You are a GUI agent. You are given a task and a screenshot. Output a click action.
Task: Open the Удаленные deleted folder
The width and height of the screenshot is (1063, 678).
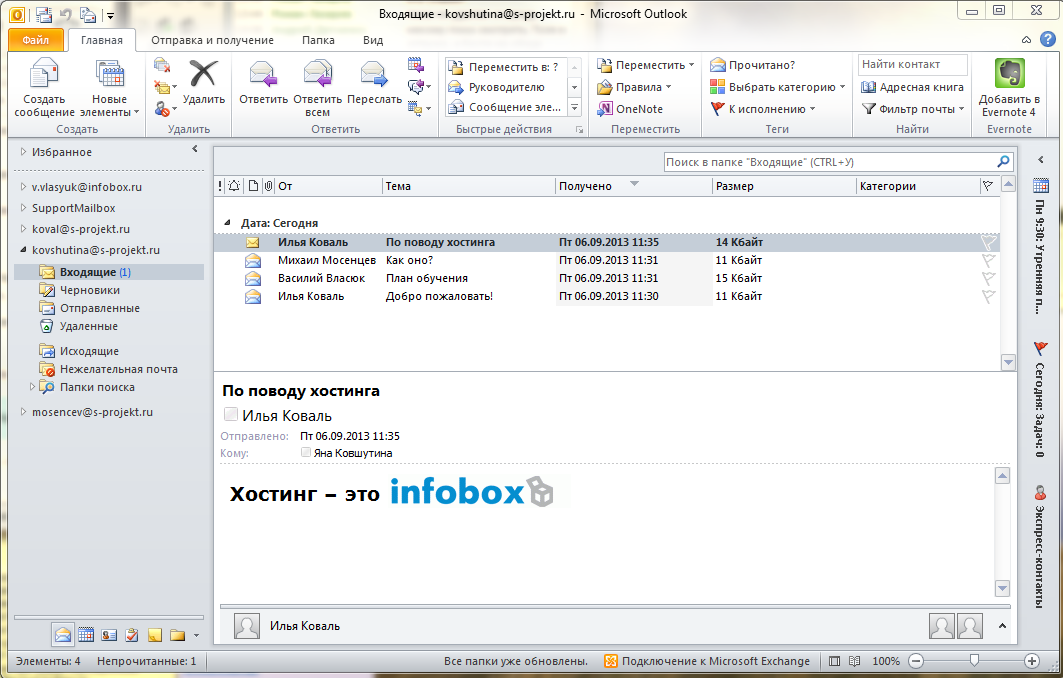[x=88, y=326]
